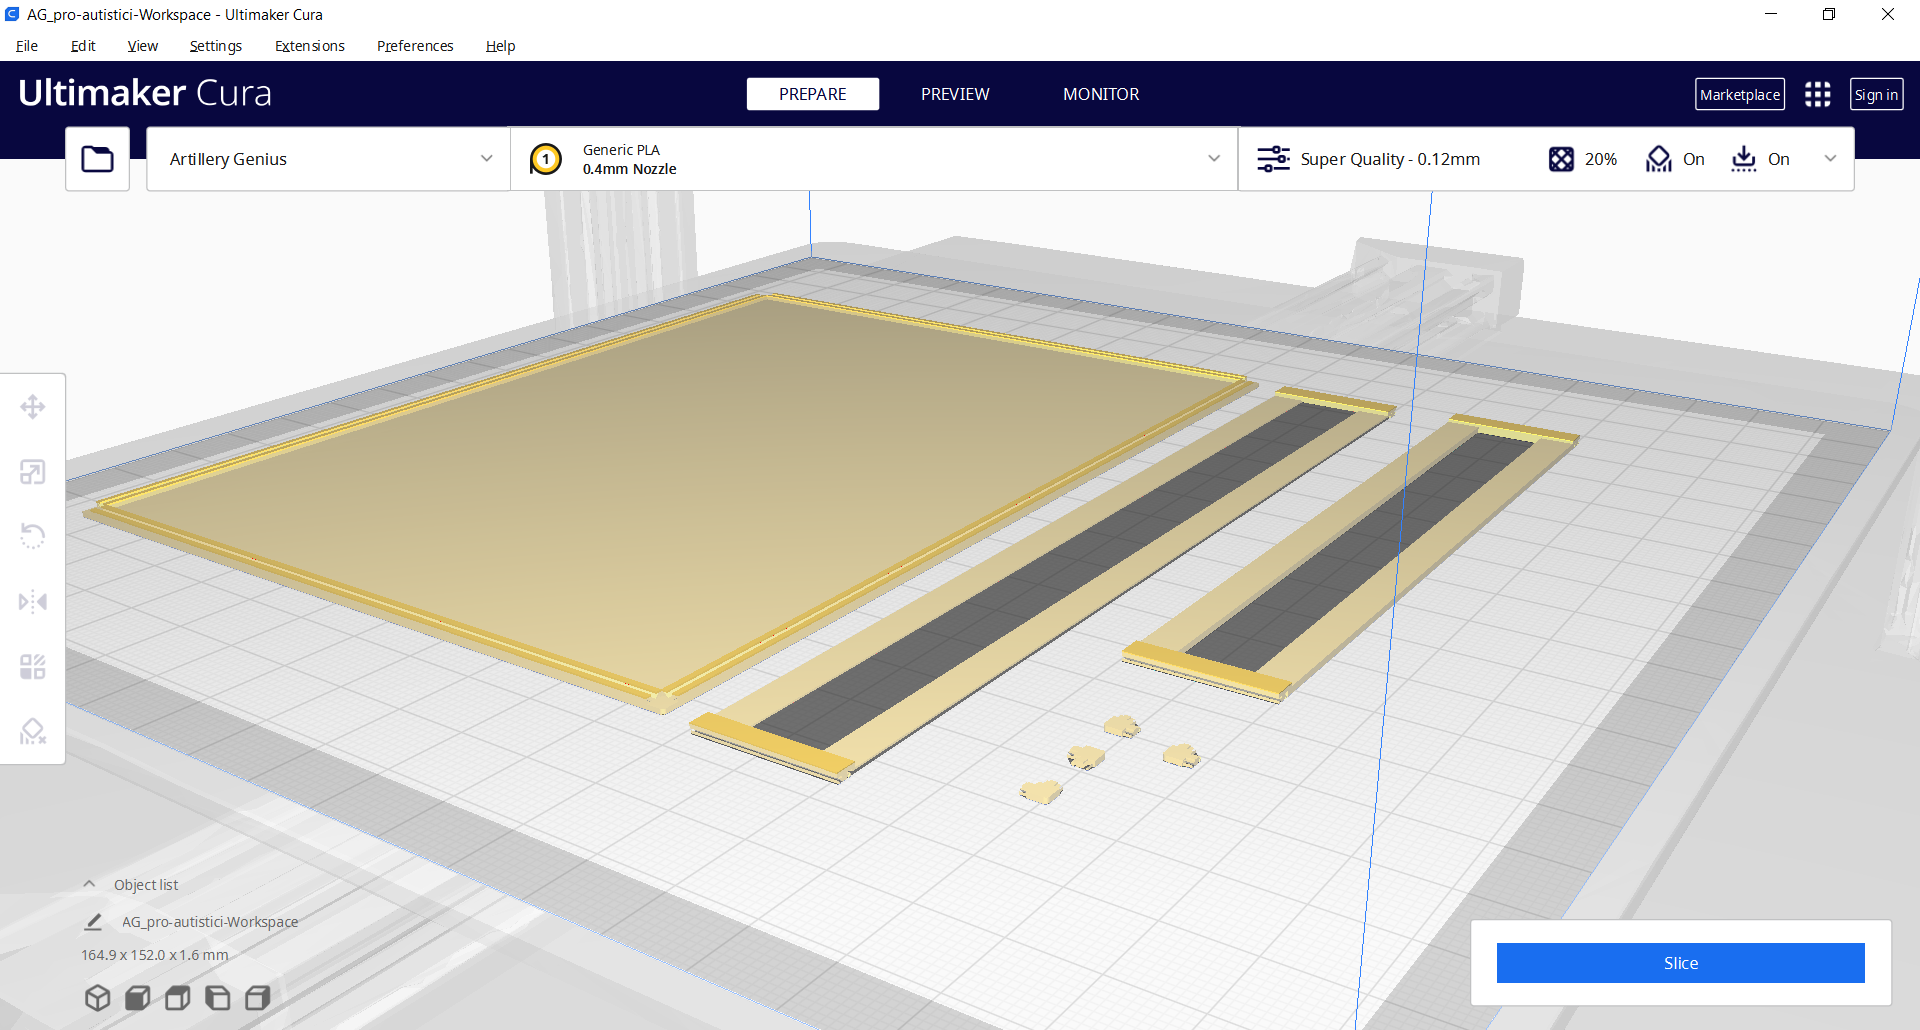
Task: Select the Mirror tool
Action: 33,602
